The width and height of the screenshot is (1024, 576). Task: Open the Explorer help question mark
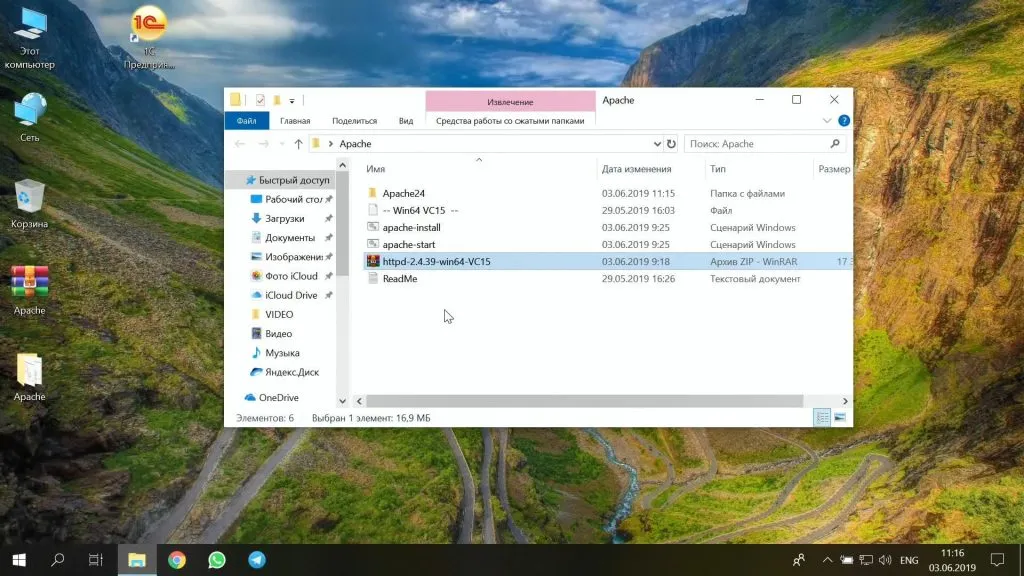(x=844, y=121)
